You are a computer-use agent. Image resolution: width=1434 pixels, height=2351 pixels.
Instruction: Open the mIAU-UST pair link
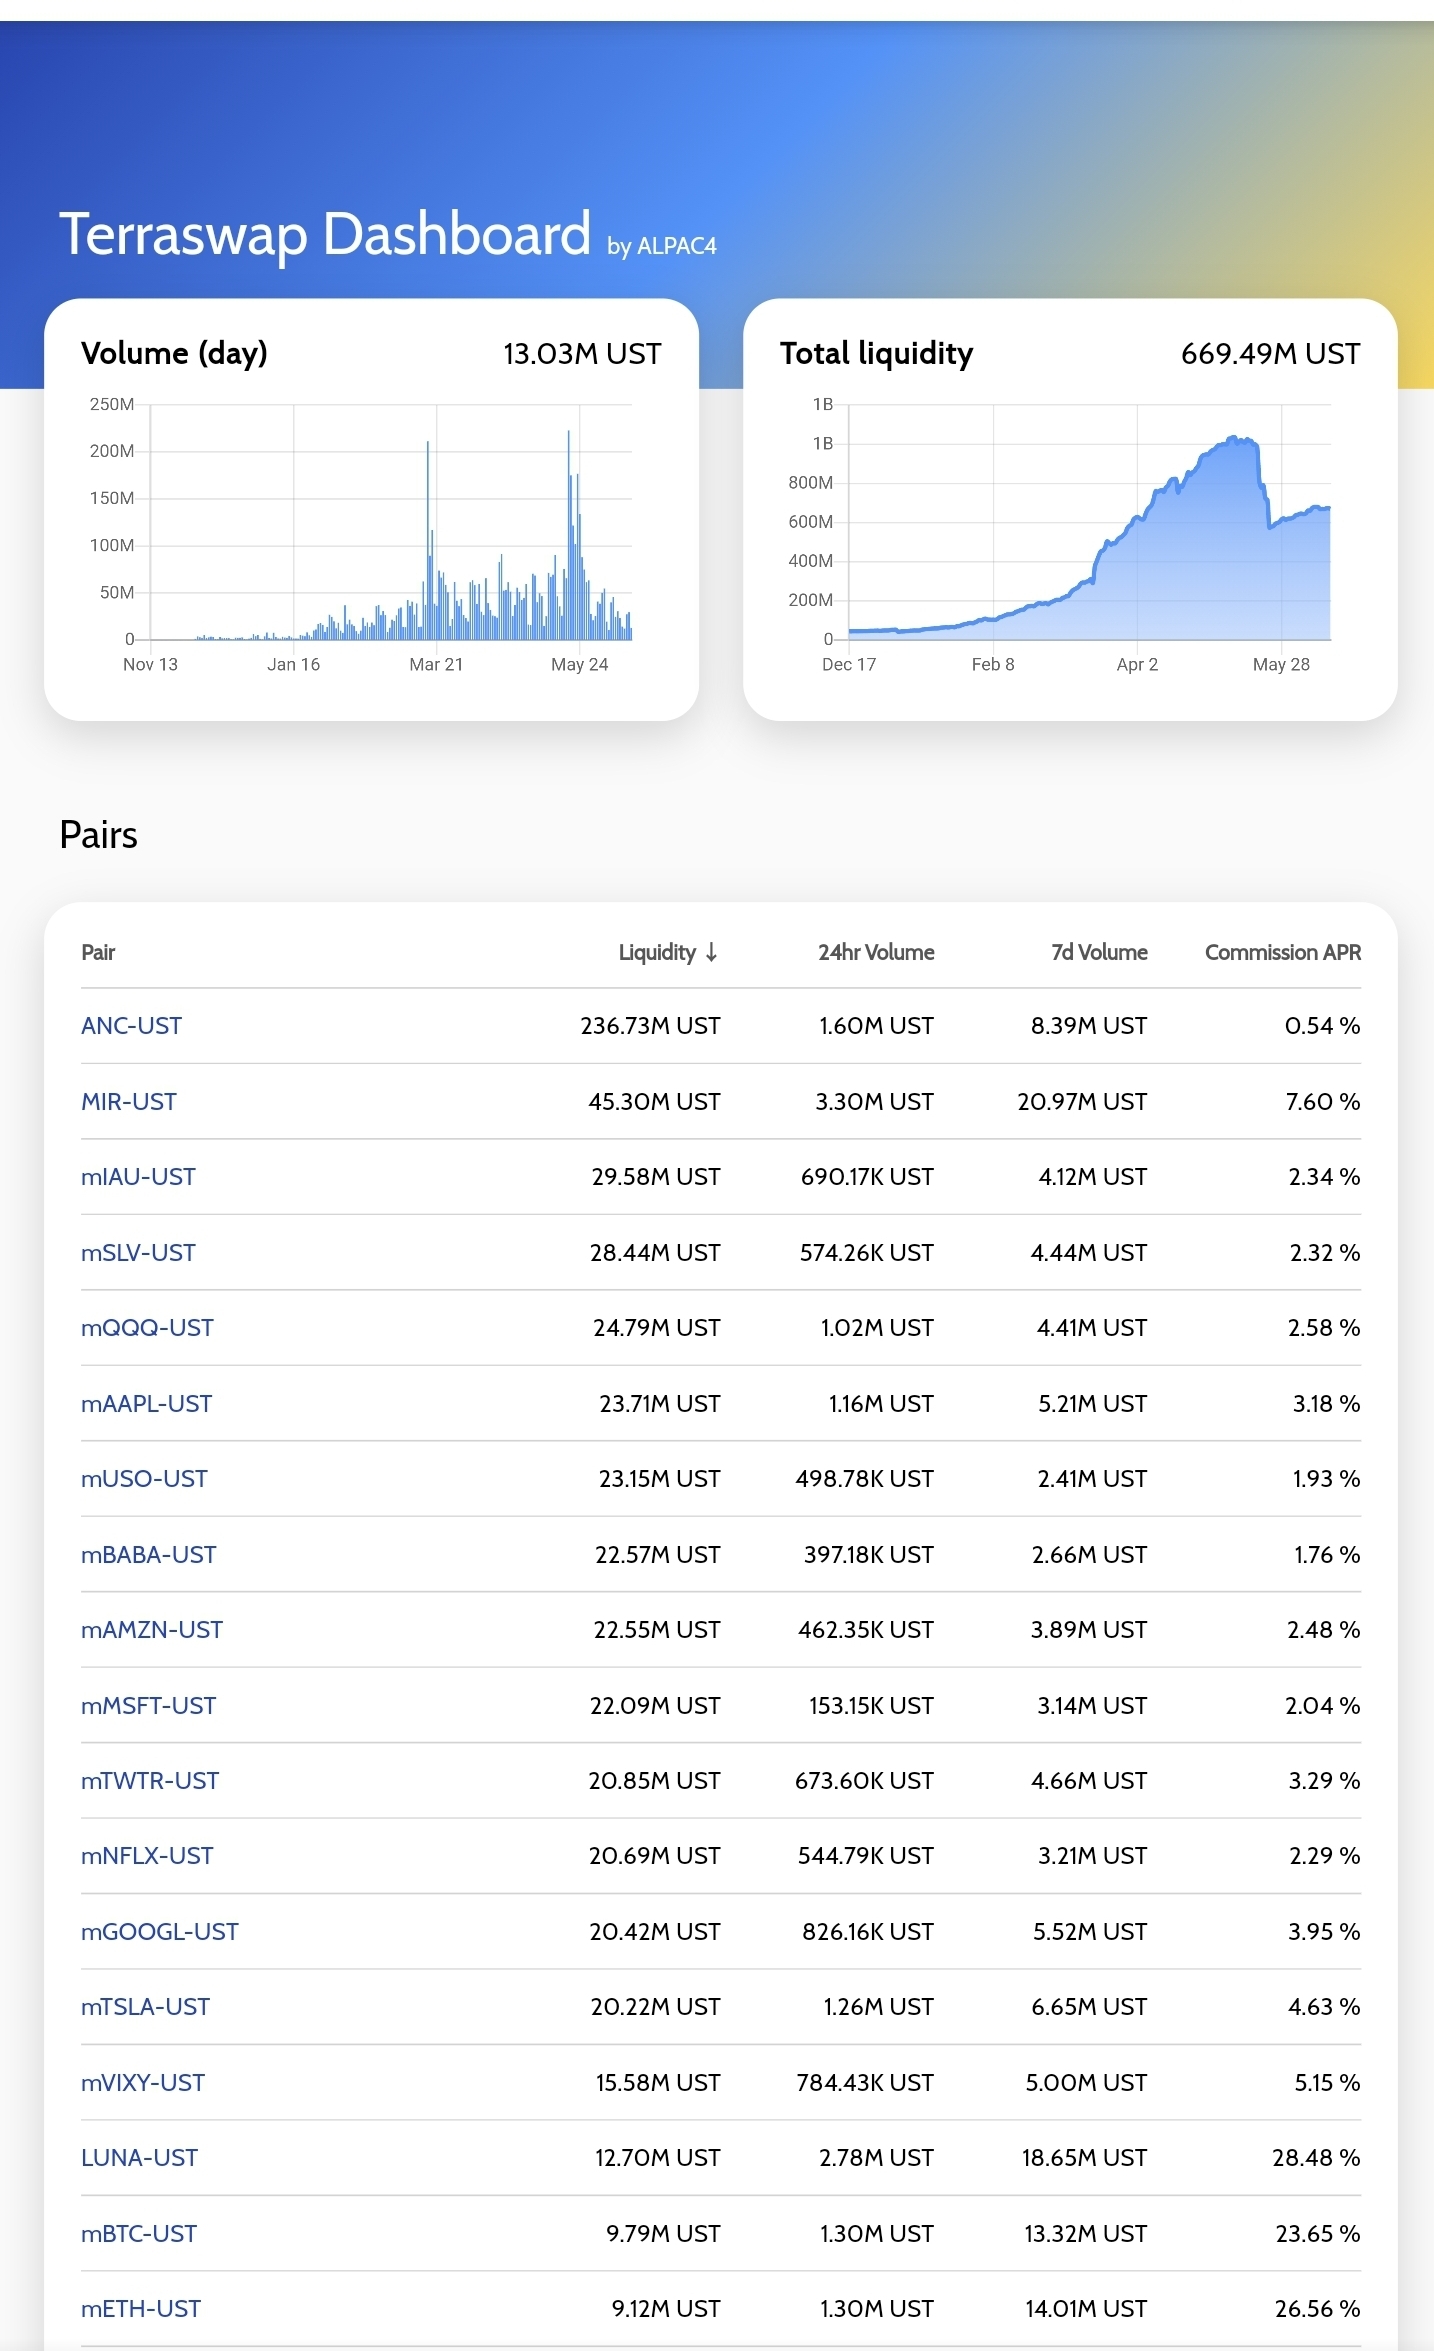tap(138, 1177)
